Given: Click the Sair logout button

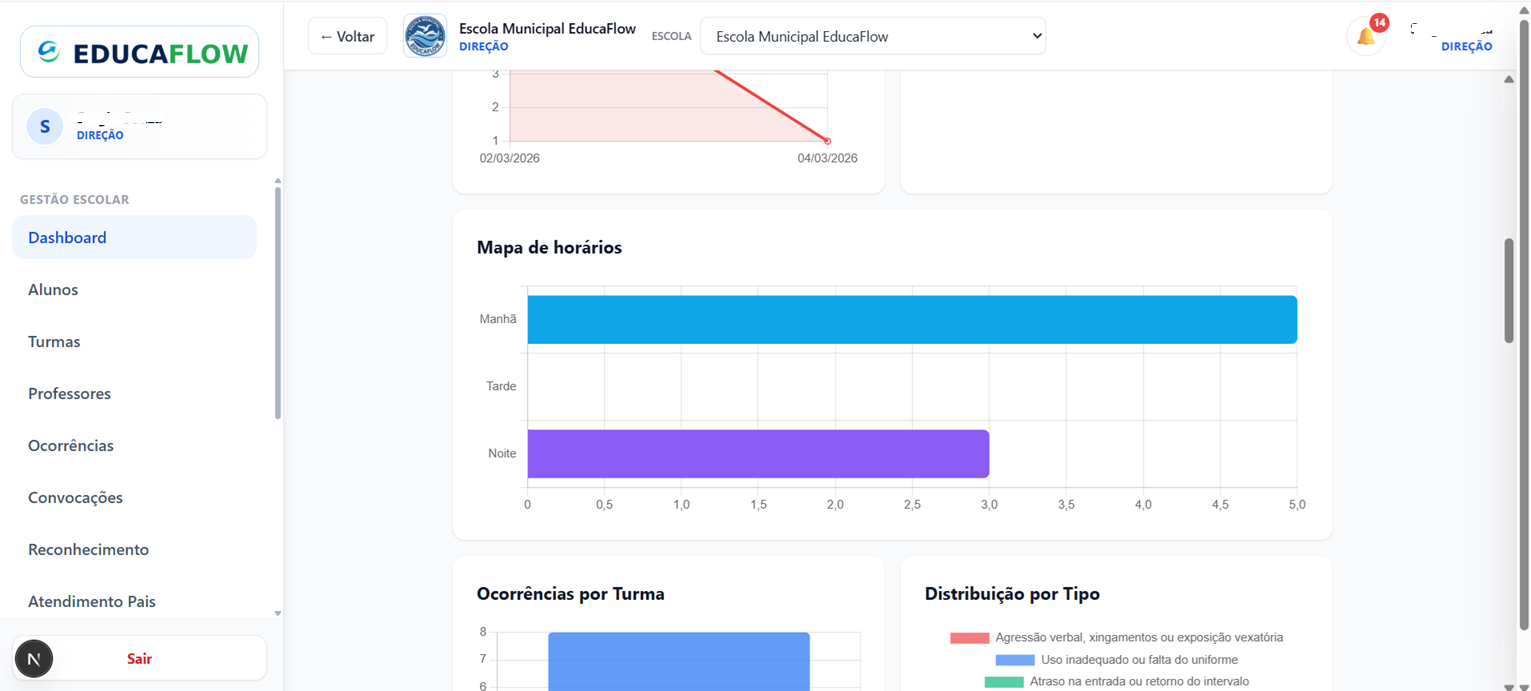Looking at the screenshot, I should 139,659.
